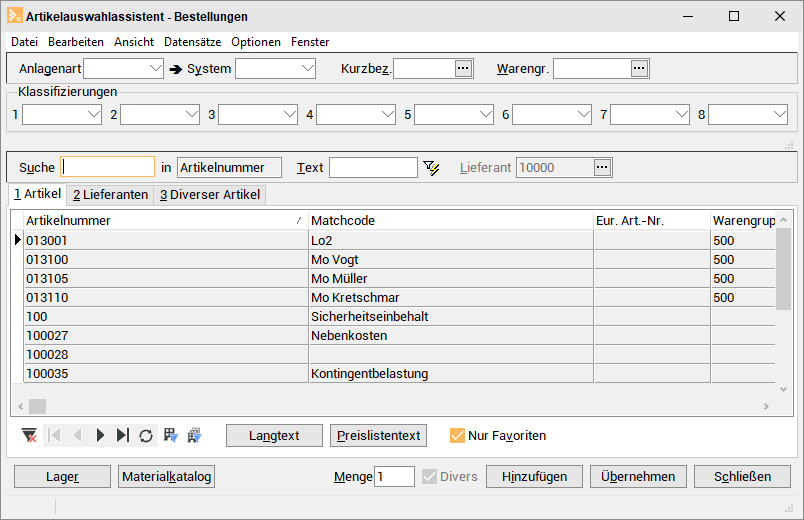Click the grid filter icon beside refresh
Viewport: 804px width, 520px height.
(x=170, y=435)
